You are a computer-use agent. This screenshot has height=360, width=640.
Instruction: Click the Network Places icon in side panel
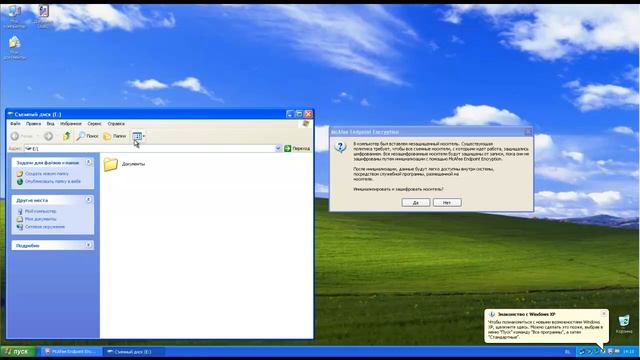[20, 227]
